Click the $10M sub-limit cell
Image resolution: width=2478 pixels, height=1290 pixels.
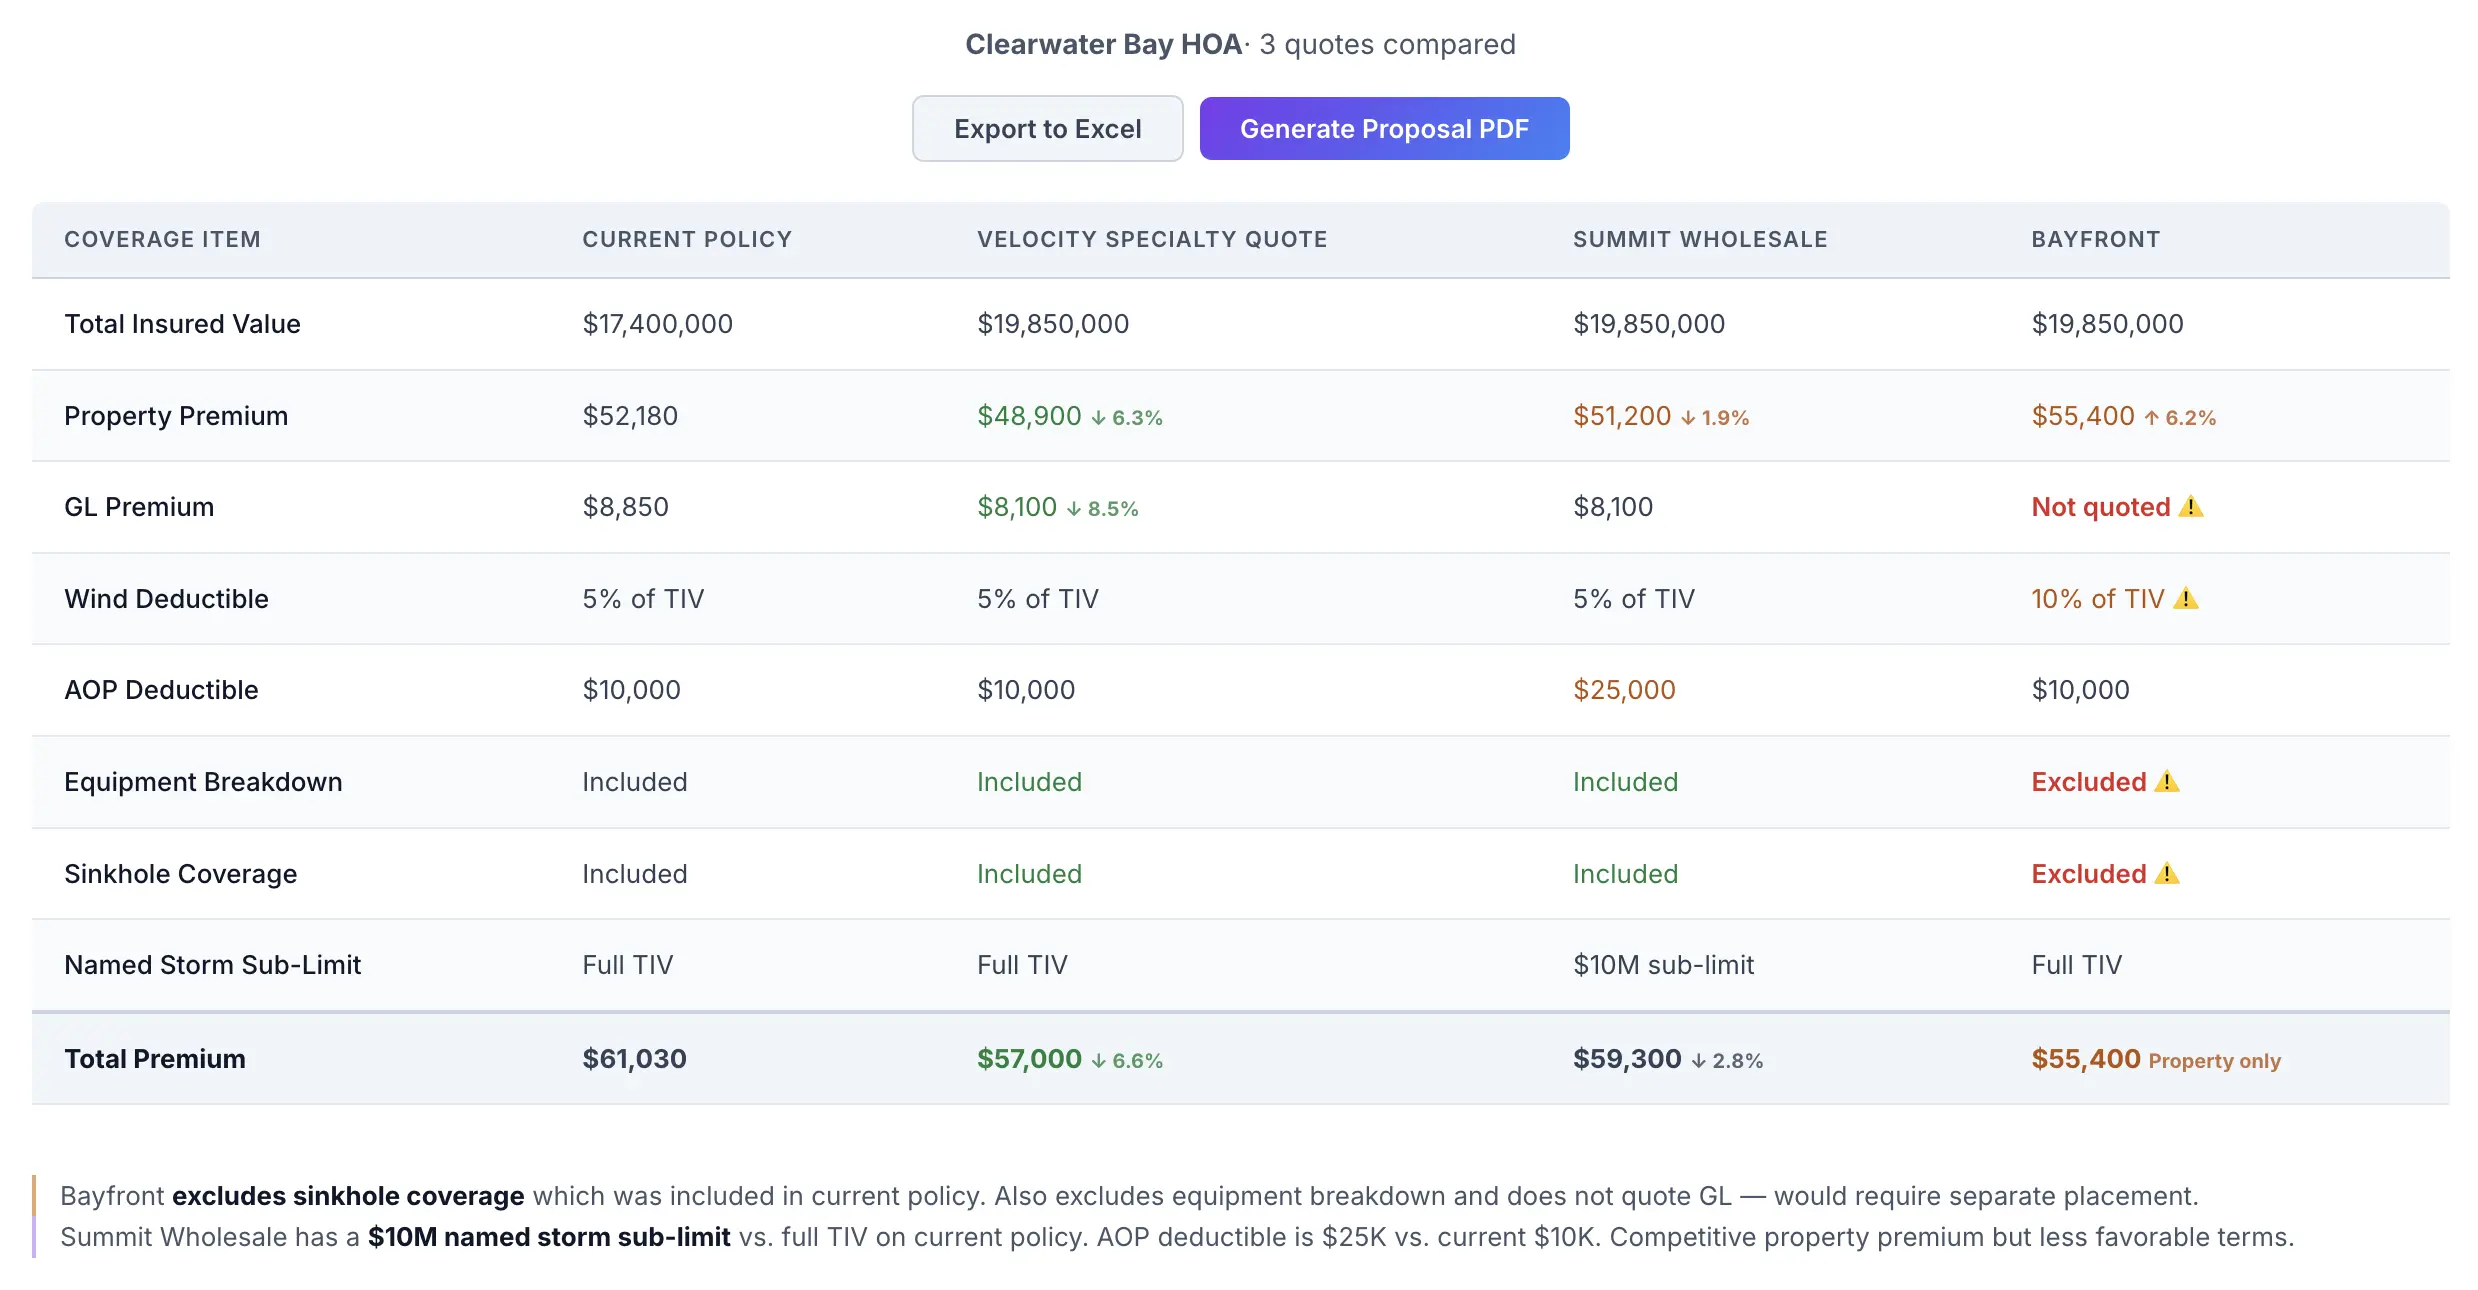point(1663,965)
